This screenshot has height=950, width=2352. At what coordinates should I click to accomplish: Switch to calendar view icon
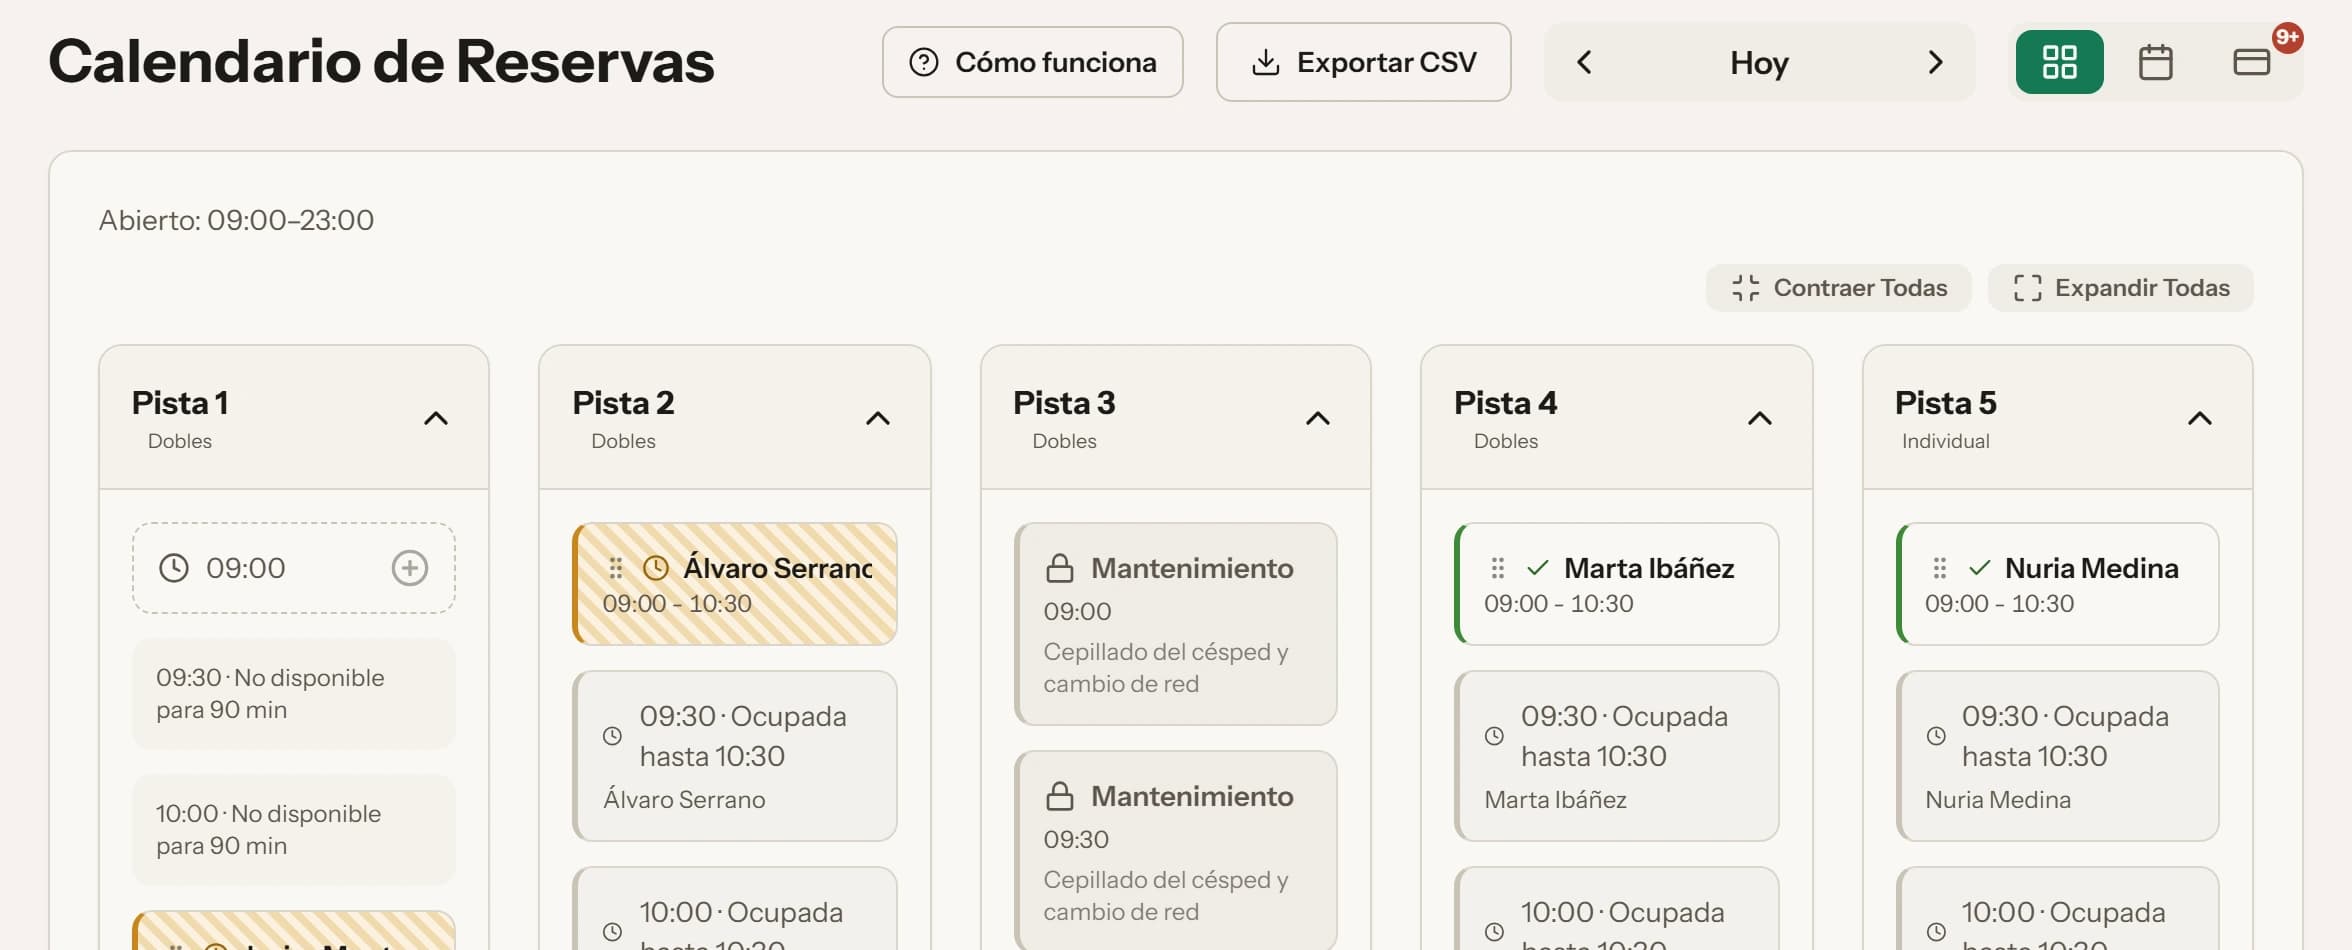2155,62
